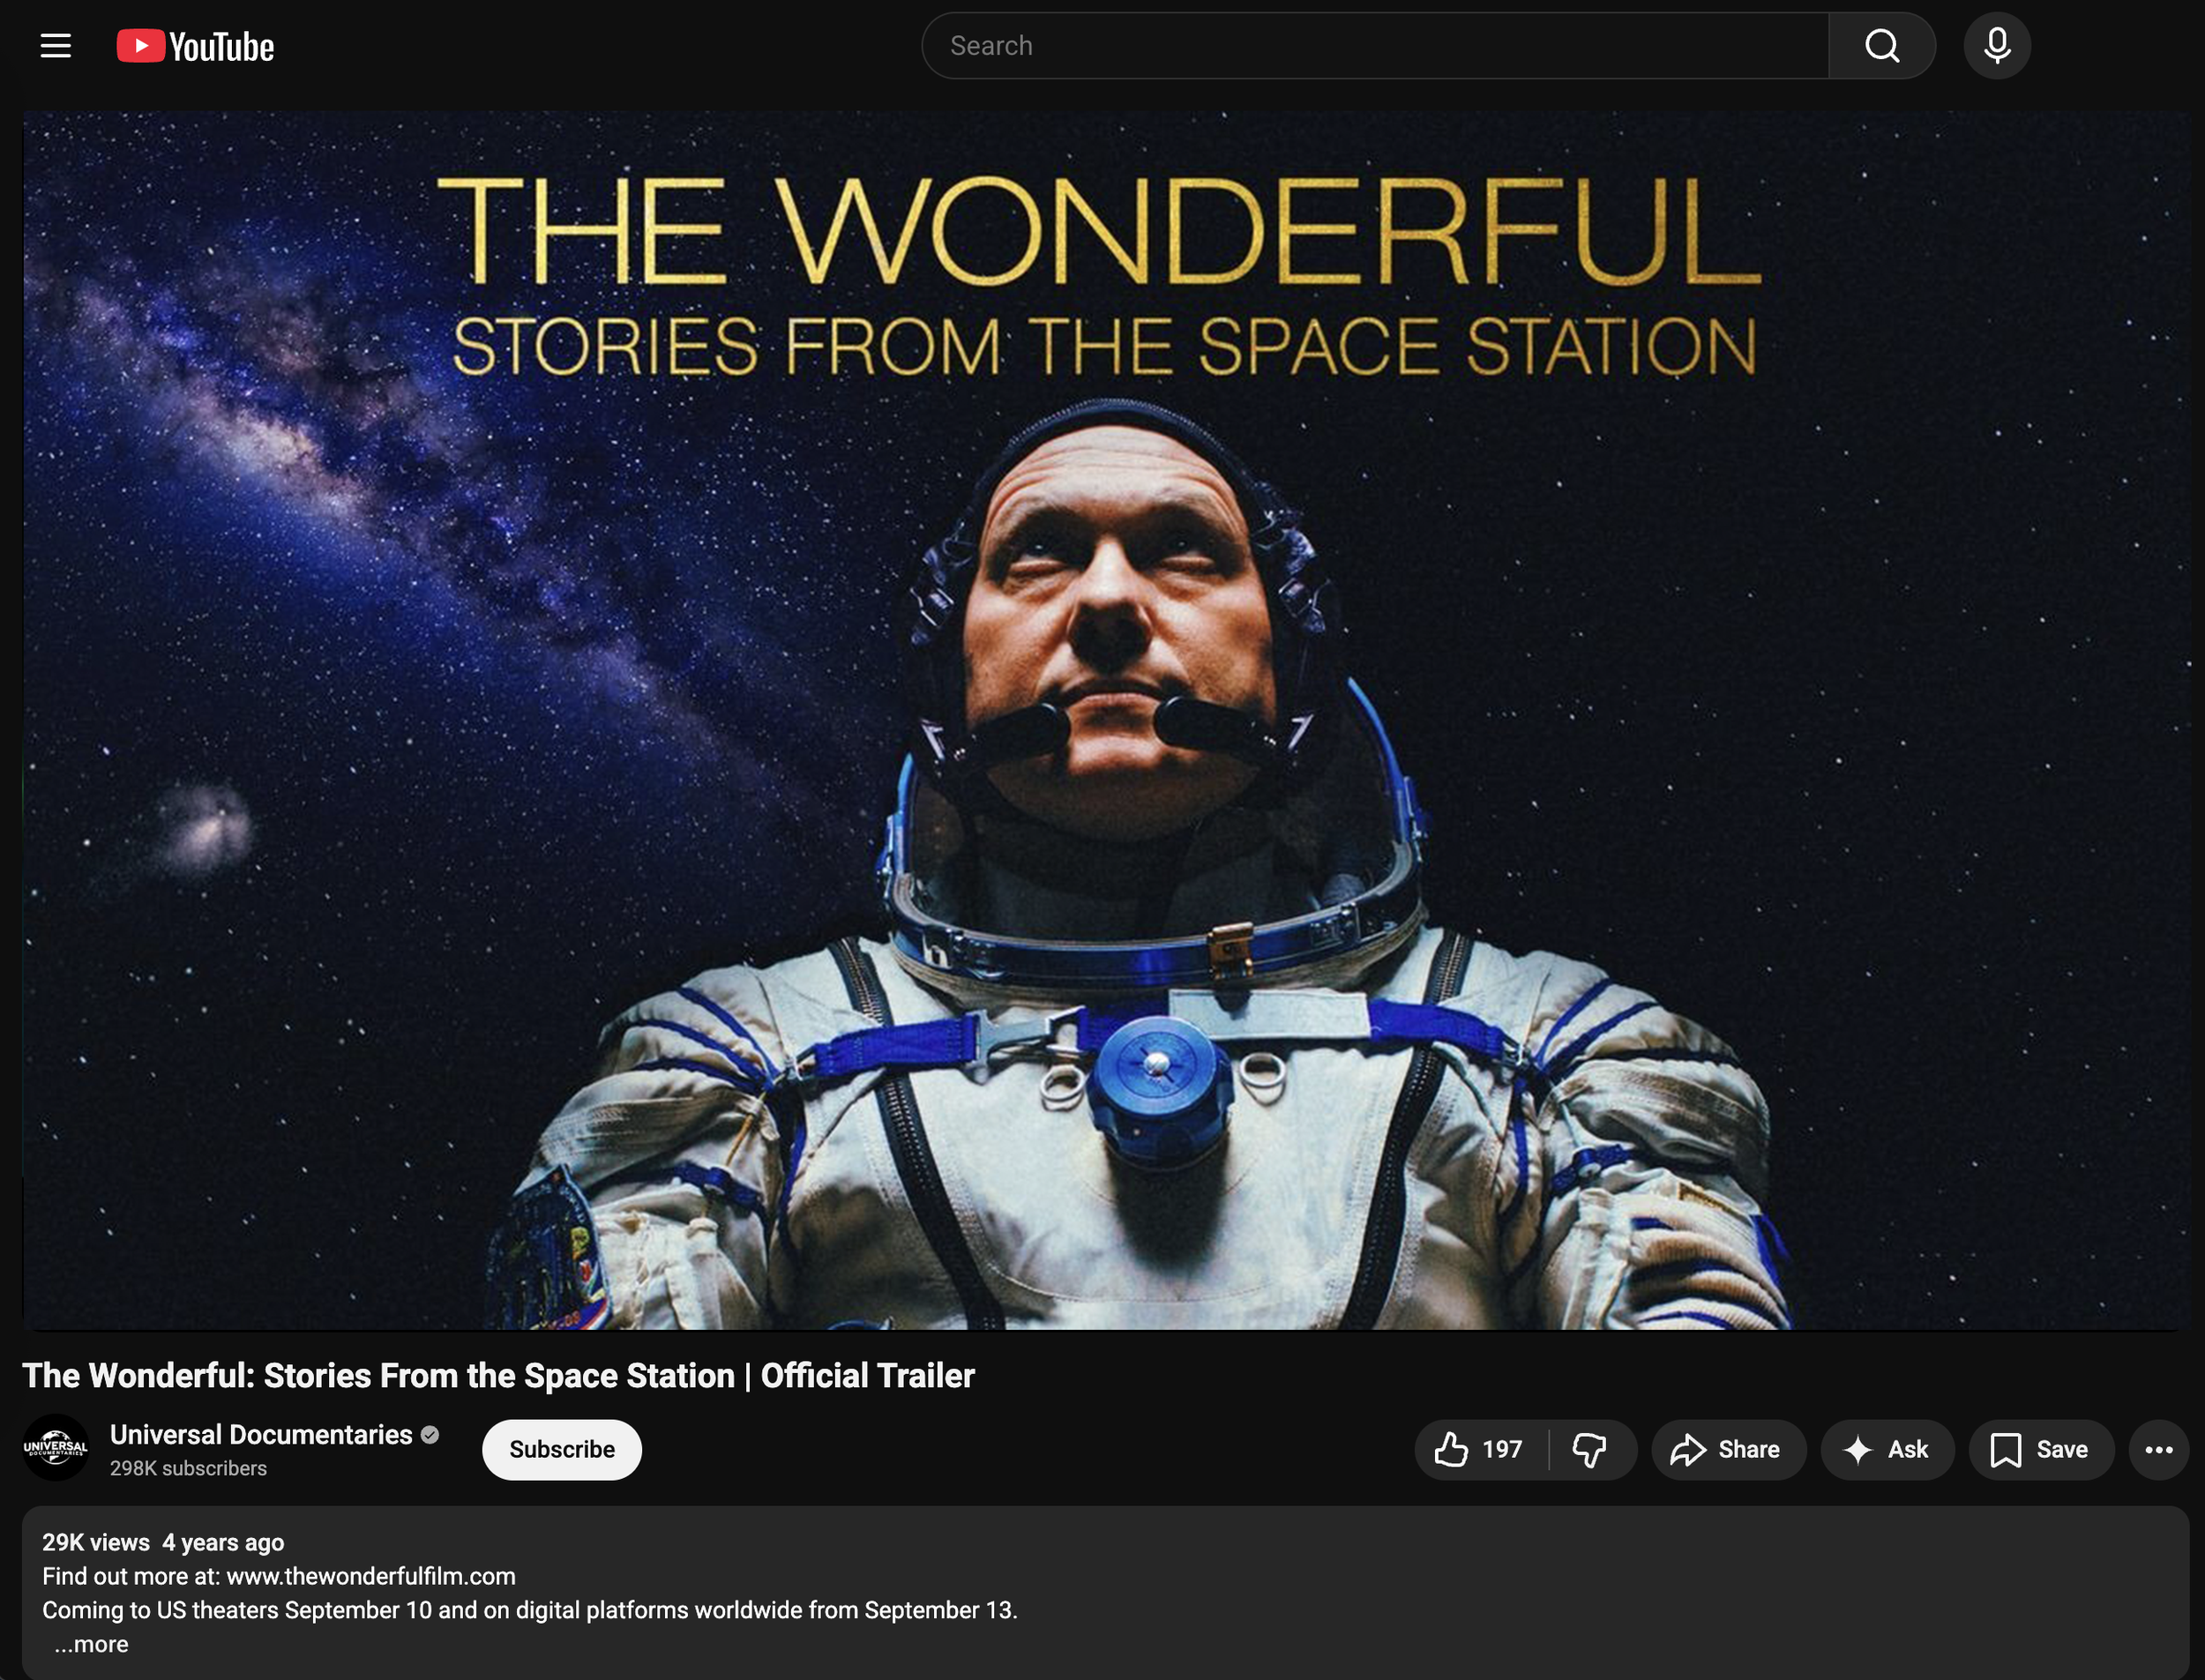Click the video title text
2205x1680 pixels.
click(498, 1375)
